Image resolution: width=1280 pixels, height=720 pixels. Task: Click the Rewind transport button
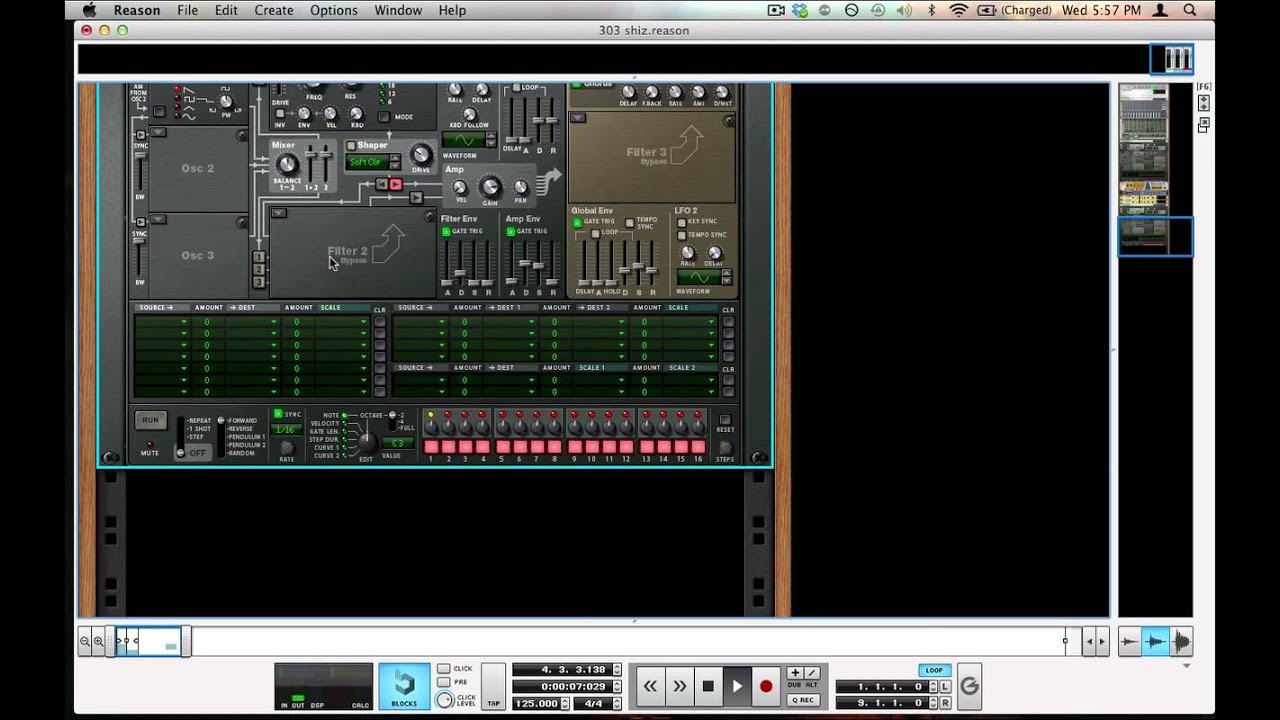pyautogui.click(x=650, y=686)
